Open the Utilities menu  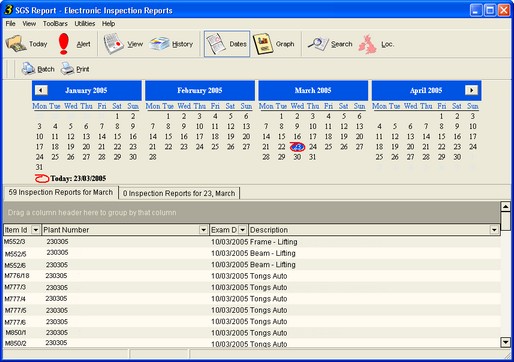click(x=85, y=24)
